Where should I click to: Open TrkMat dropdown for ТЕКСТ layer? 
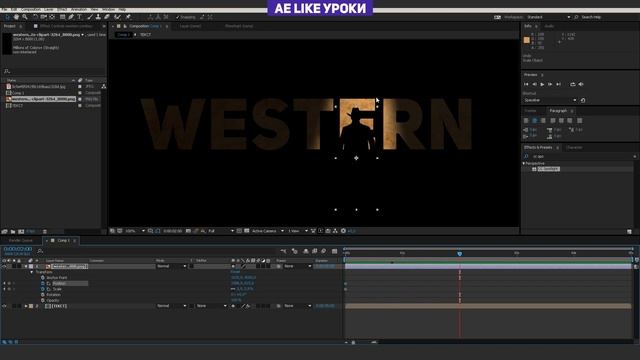(x=211, y=306)
